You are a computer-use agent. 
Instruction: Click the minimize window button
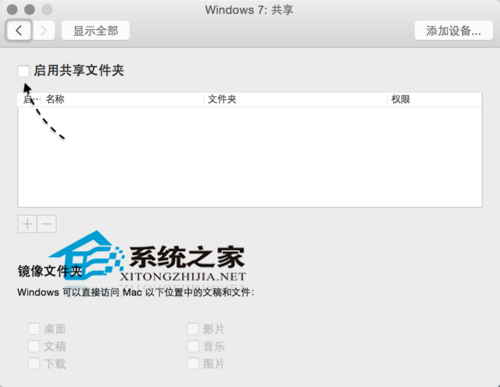pyautogui.click(x=30, y=9)
